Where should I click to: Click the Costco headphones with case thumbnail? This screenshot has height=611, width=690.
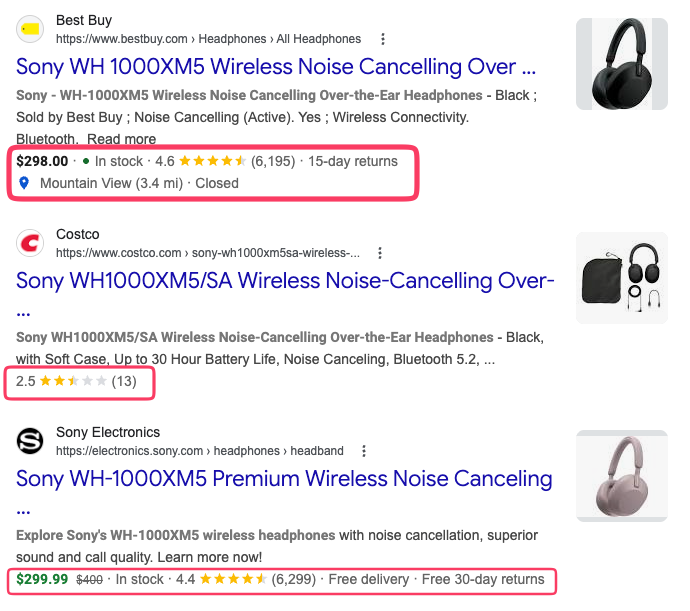click(622, 278)
